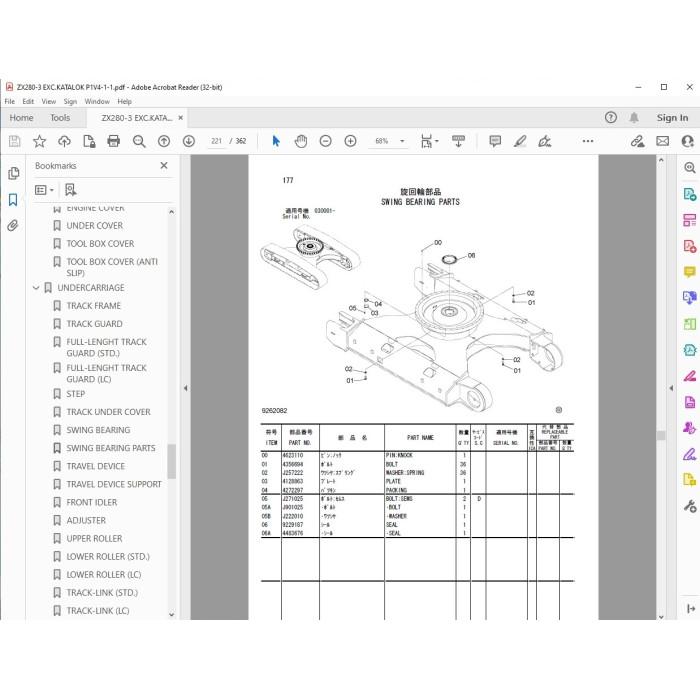
Task: Click the Sign In button
Action: pos(672,118)
